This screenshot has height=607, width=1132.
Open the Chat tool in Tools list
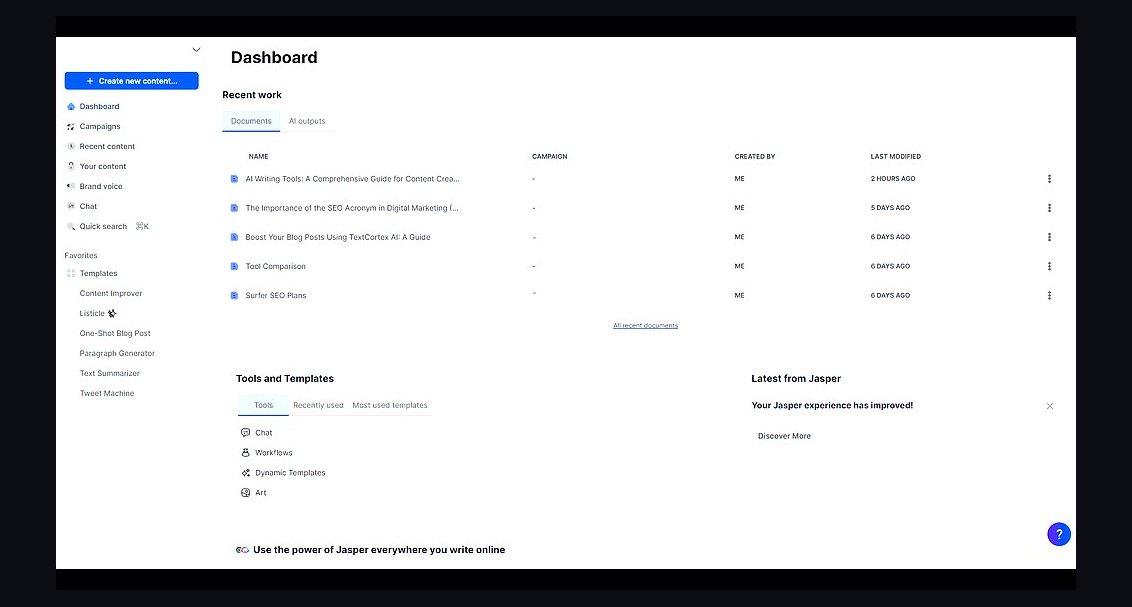tap(264, 433)
